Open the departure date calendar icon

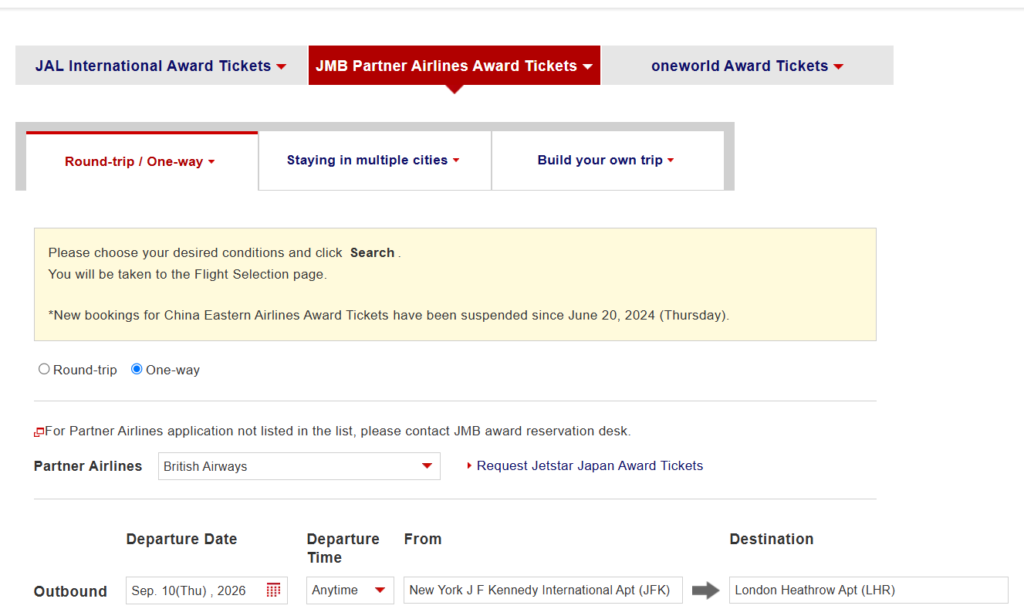point(274,590)
